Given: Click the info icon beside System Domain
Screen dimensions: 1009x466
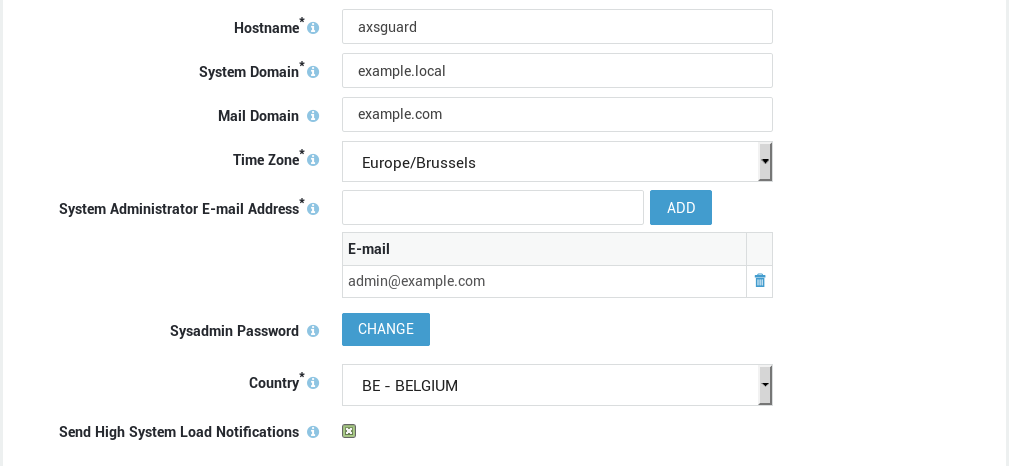Looking at the screenshot, I should pos(313,72).
